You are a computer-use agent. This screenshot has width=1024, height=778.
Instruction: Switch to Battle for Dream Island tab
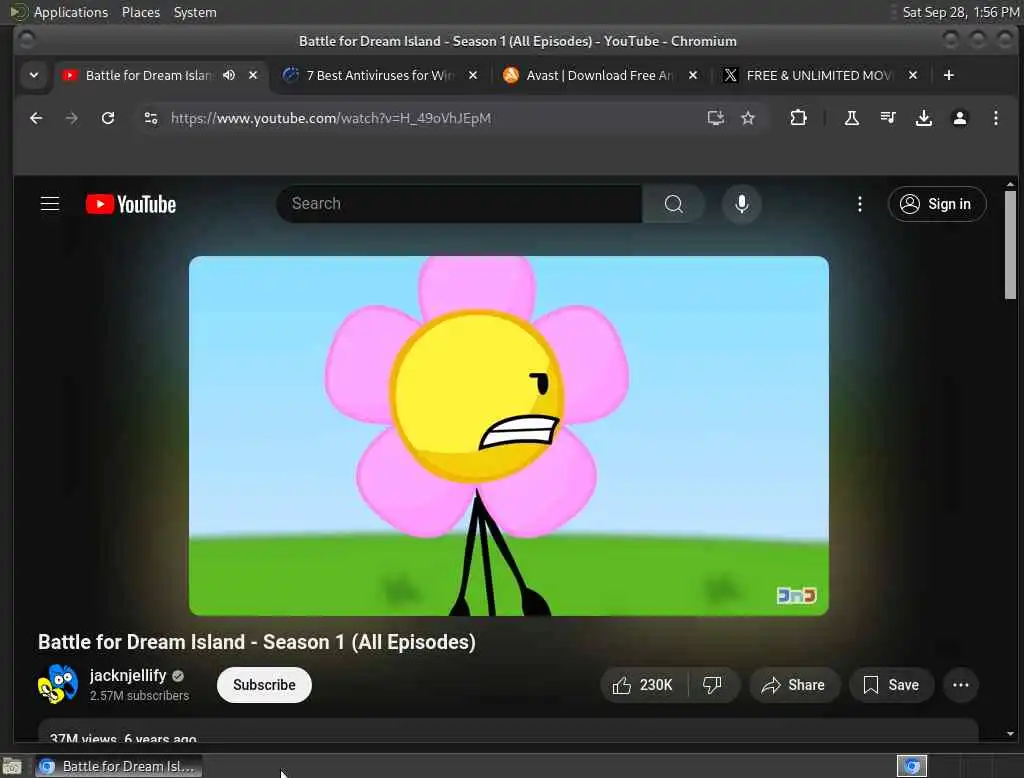[149, 75]
